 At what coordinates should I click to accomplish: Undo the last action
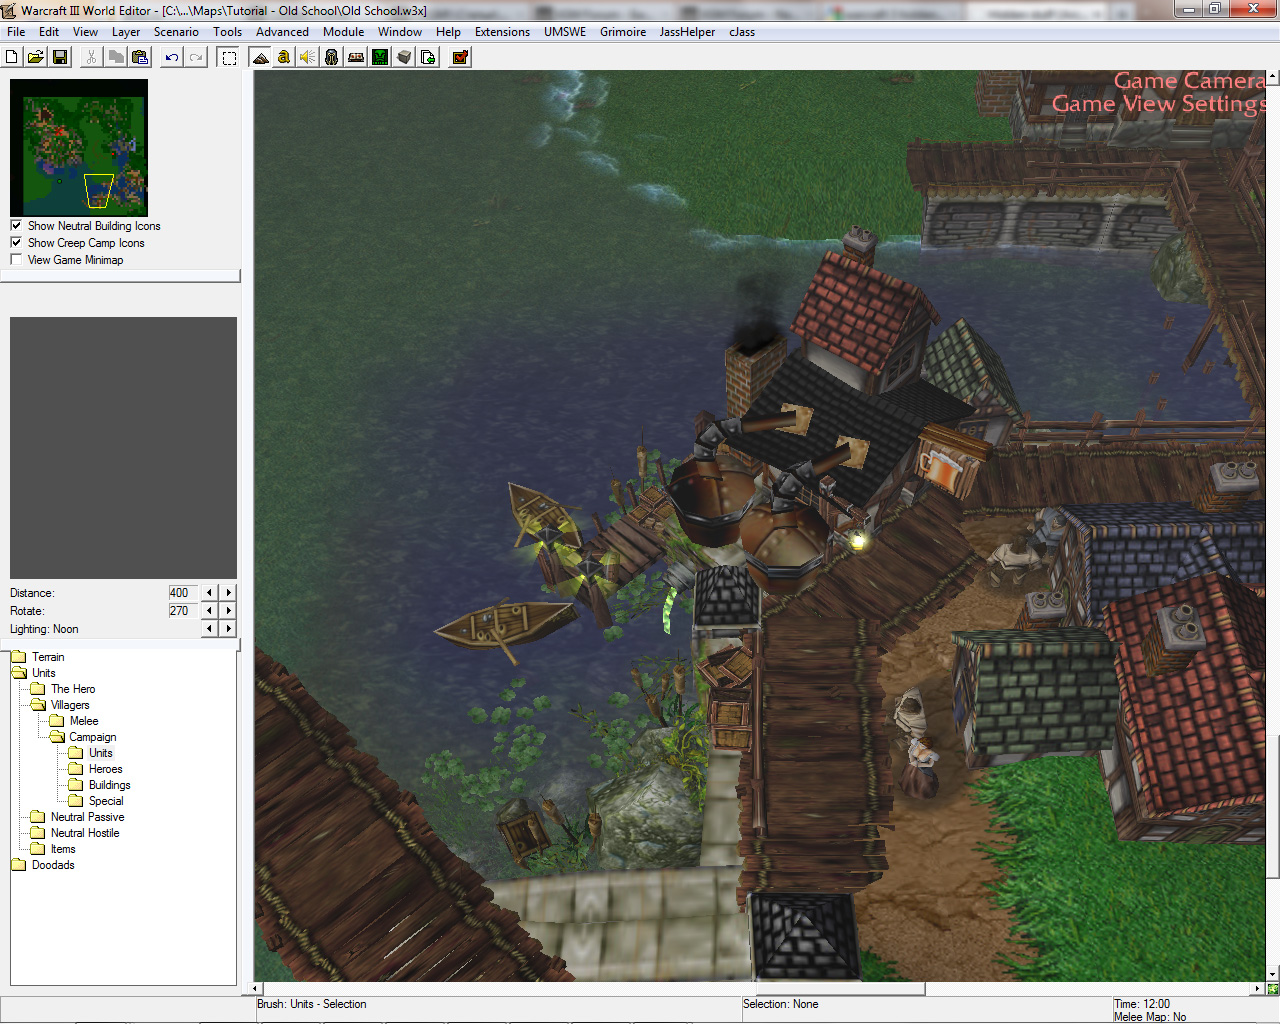click(x=172, y=57)
